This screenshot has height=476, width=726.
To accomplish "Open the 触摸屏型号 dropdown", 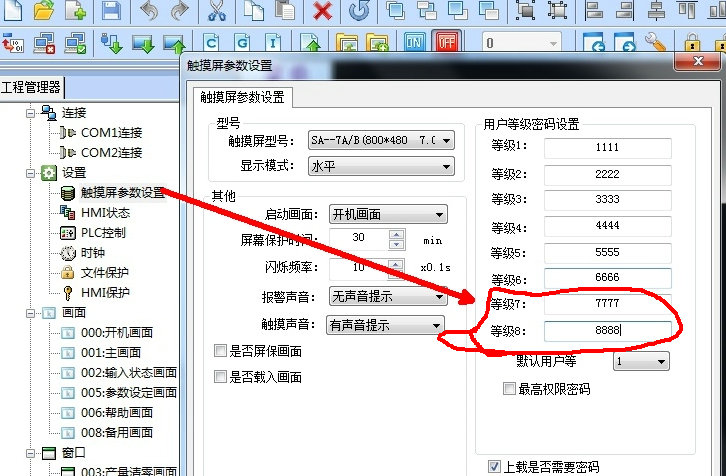I will point(446,141).
